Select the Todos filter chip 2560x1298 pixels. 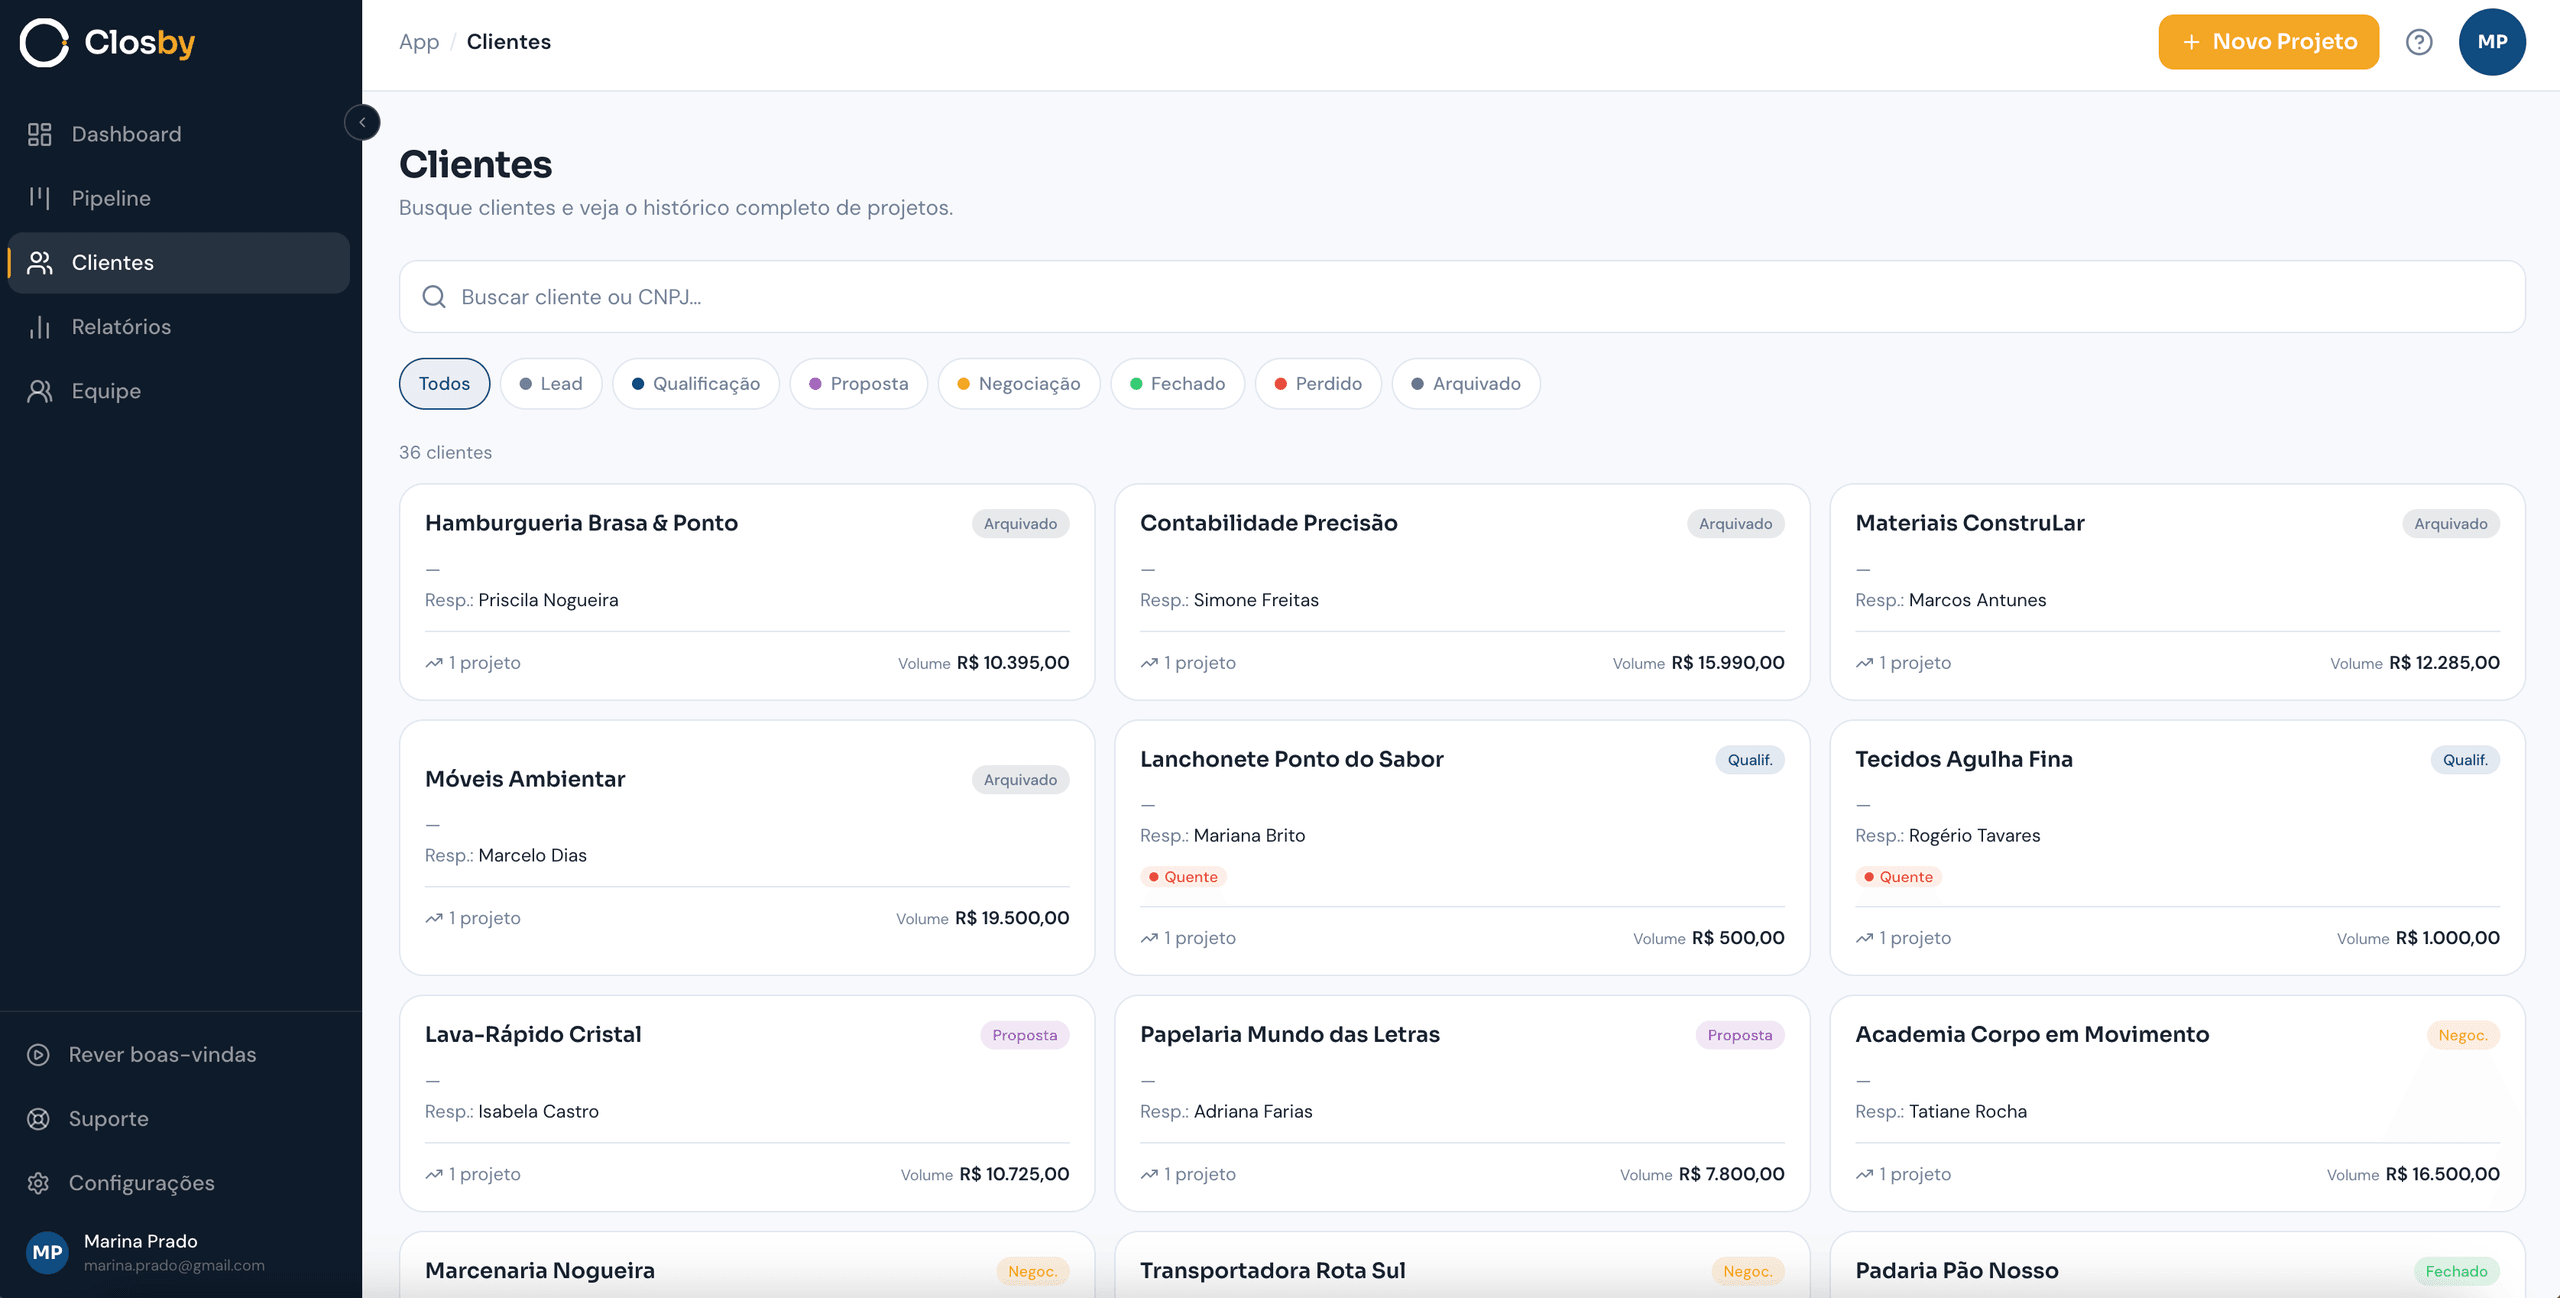444,384
